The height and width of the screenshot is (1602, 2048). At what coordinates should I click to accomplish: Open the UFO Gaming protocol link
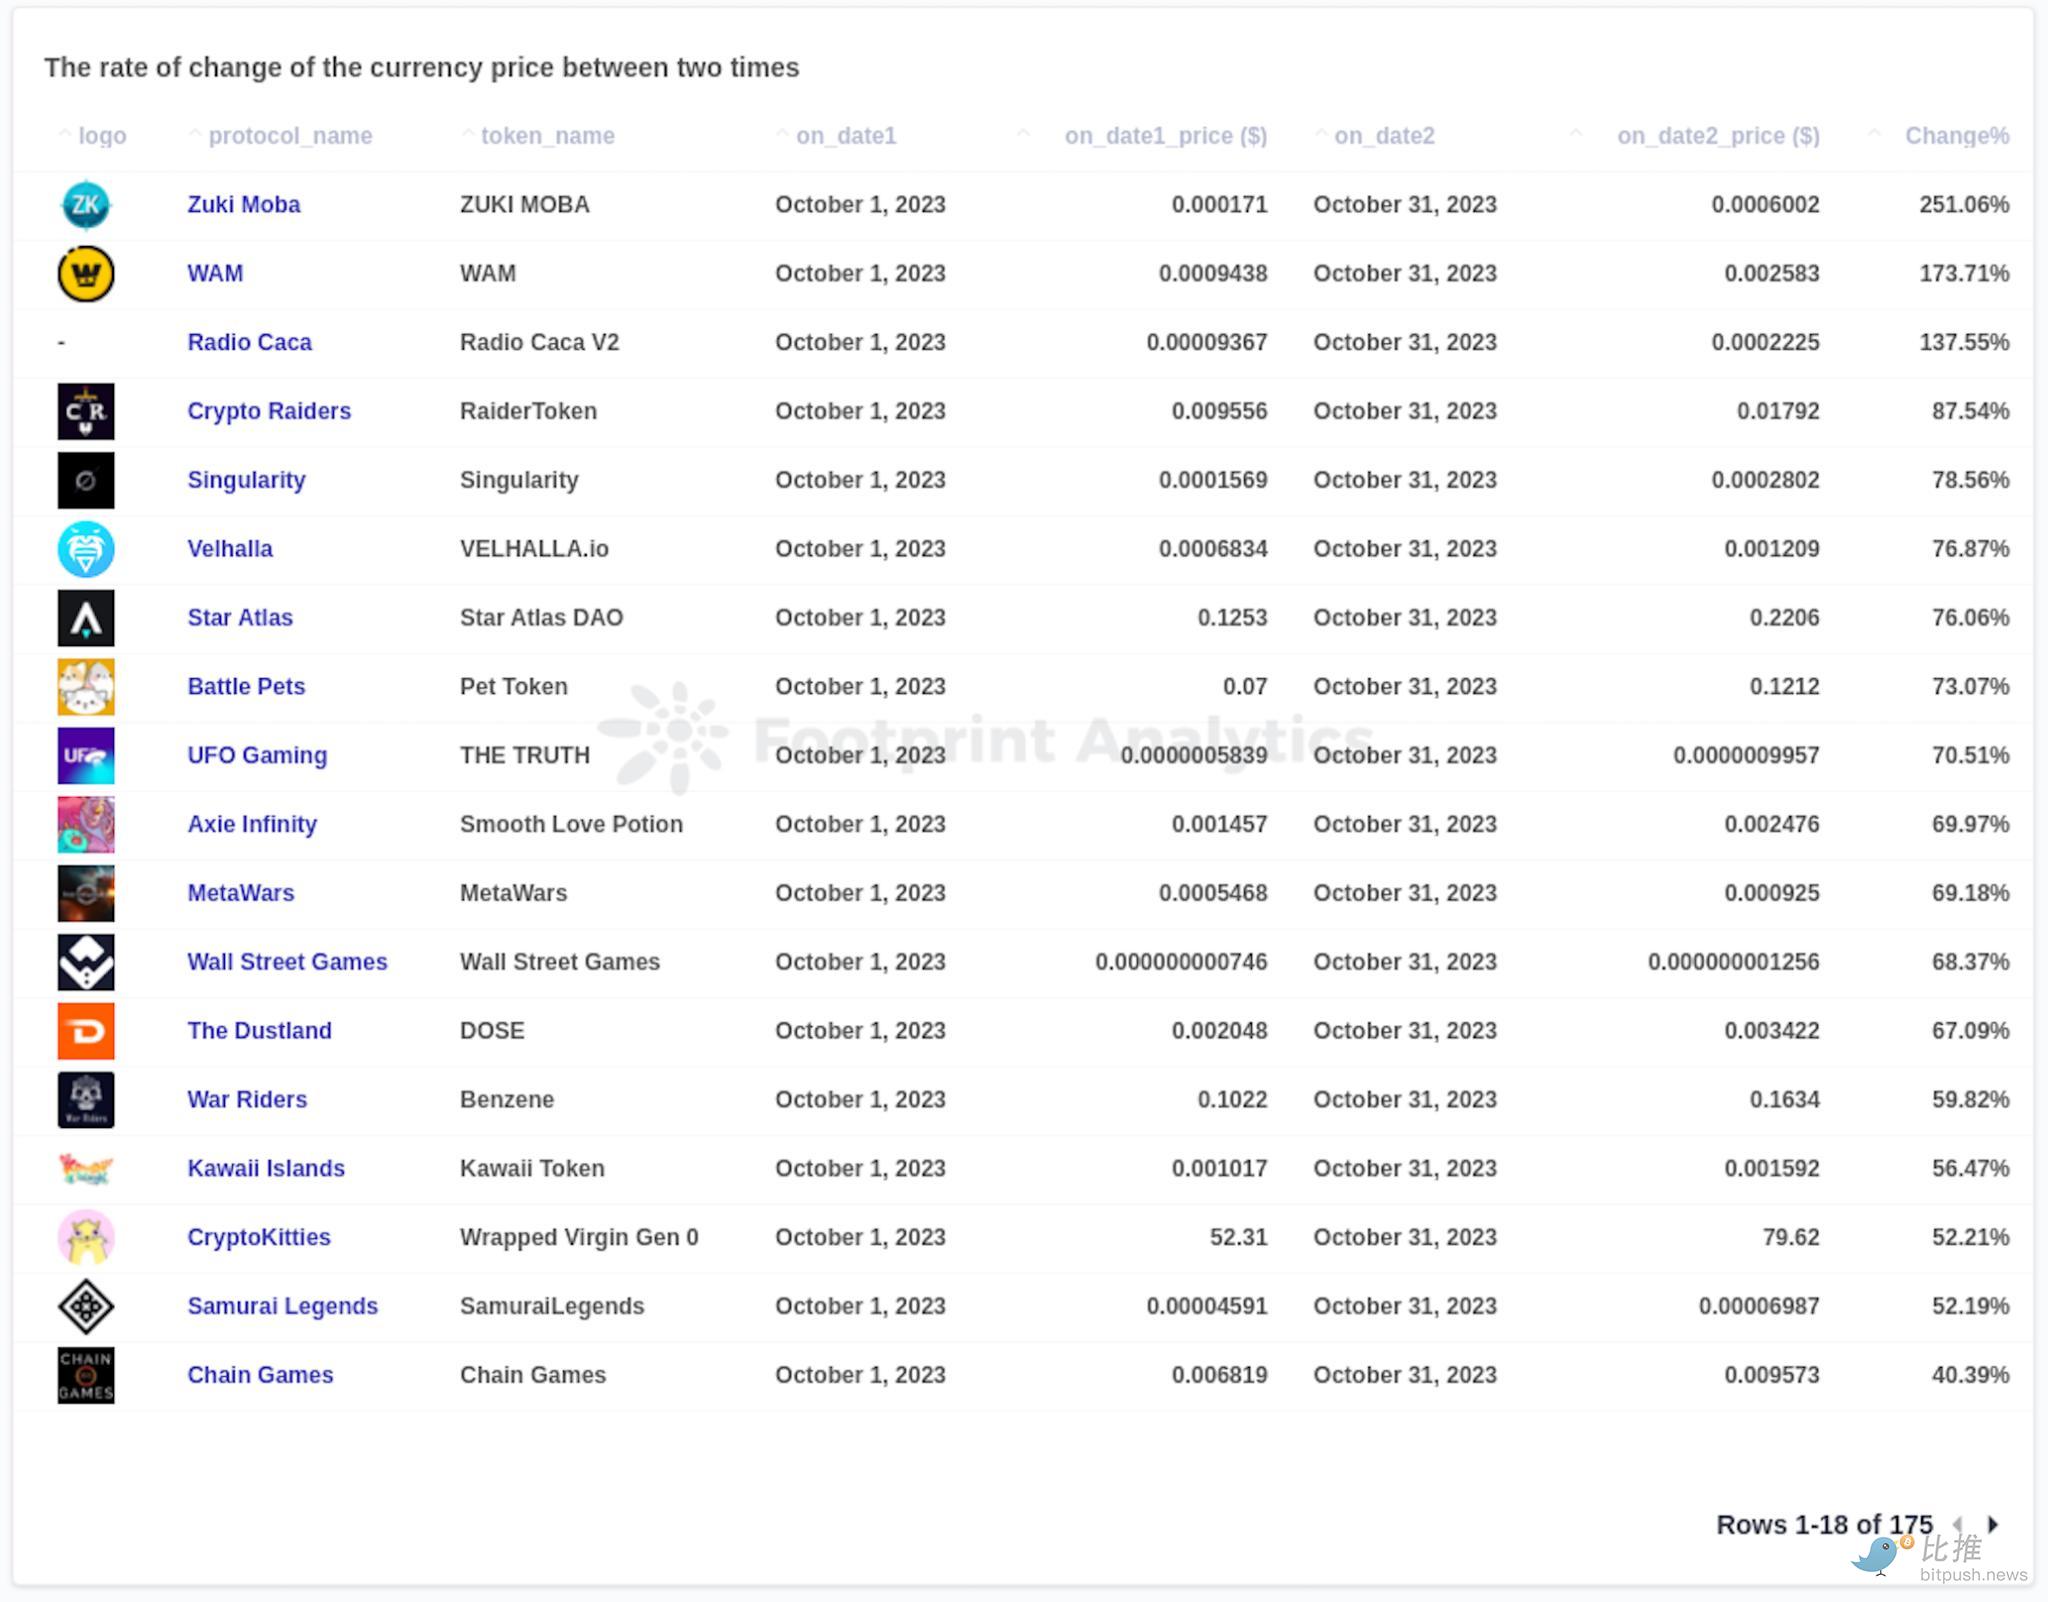pos(257,756)
